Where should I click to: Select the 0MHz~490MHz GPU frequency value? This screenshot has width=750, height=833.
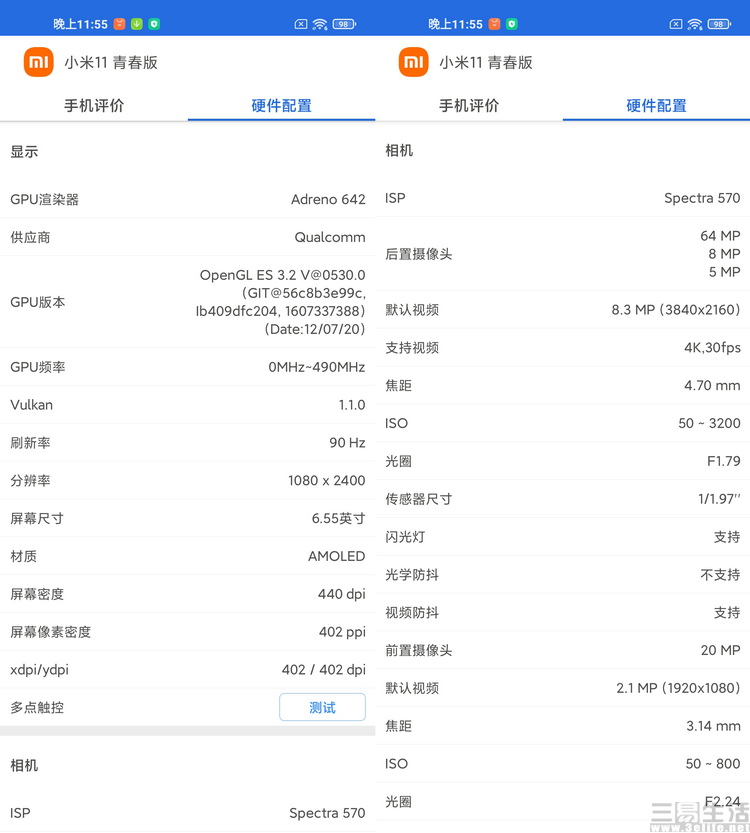coord(317,367)
